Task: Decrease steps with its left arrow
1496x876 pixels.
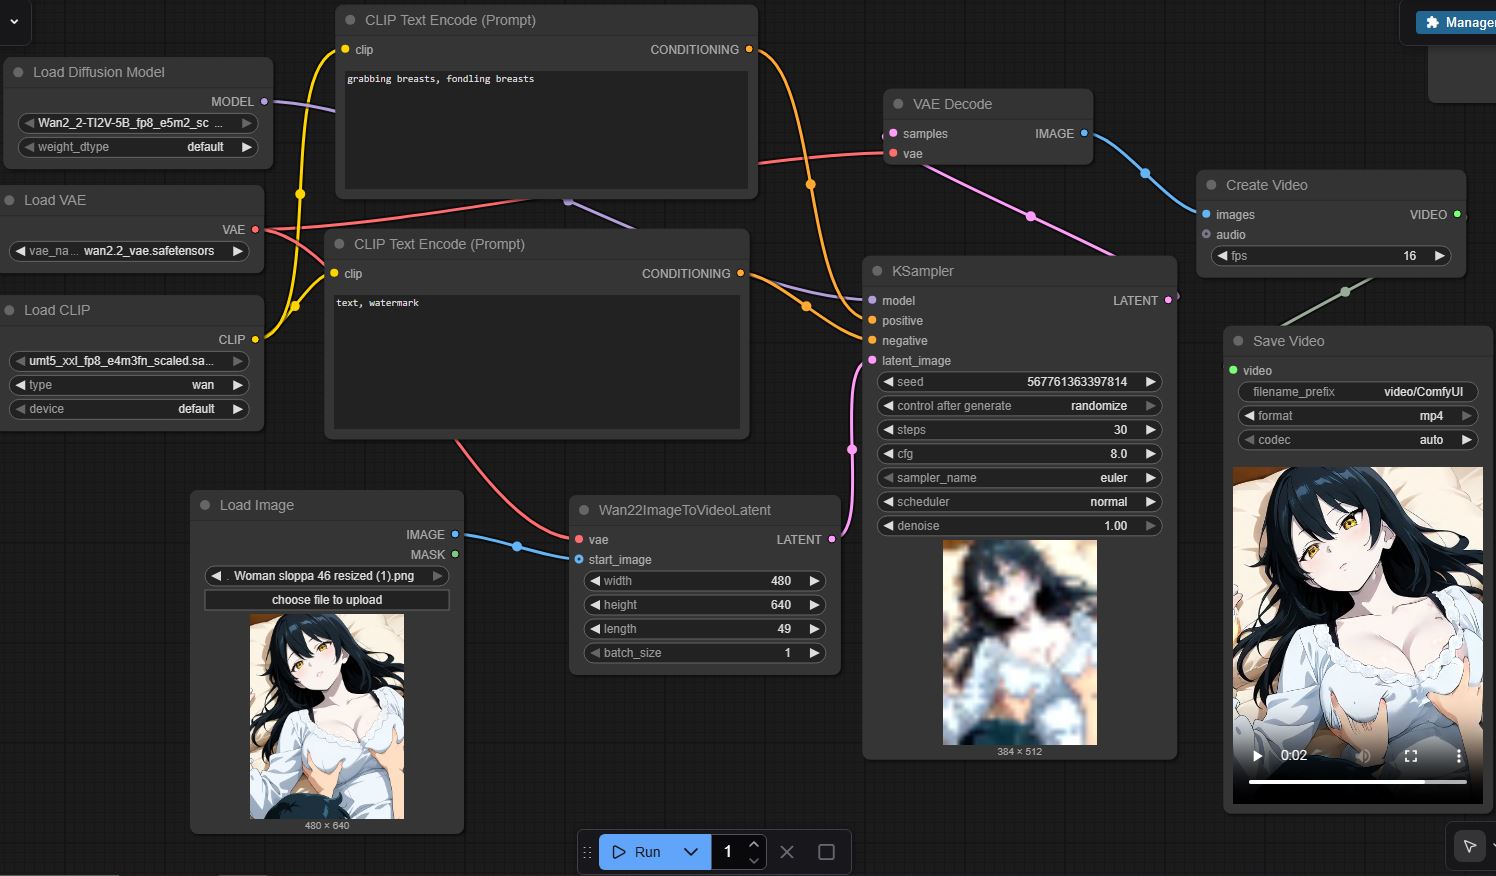Action: coord(888,430)
